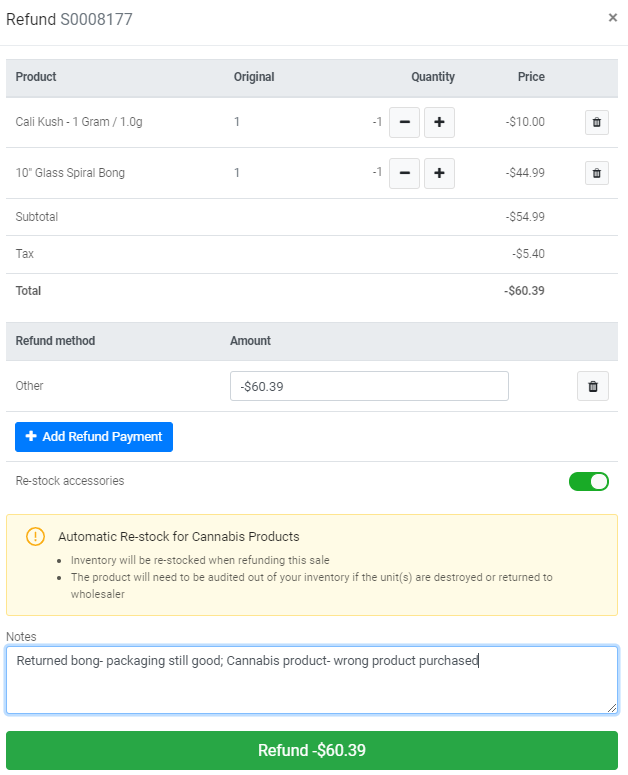
Task: Submit the Refund -$60.39 button
Action: (x=312, y=750)
